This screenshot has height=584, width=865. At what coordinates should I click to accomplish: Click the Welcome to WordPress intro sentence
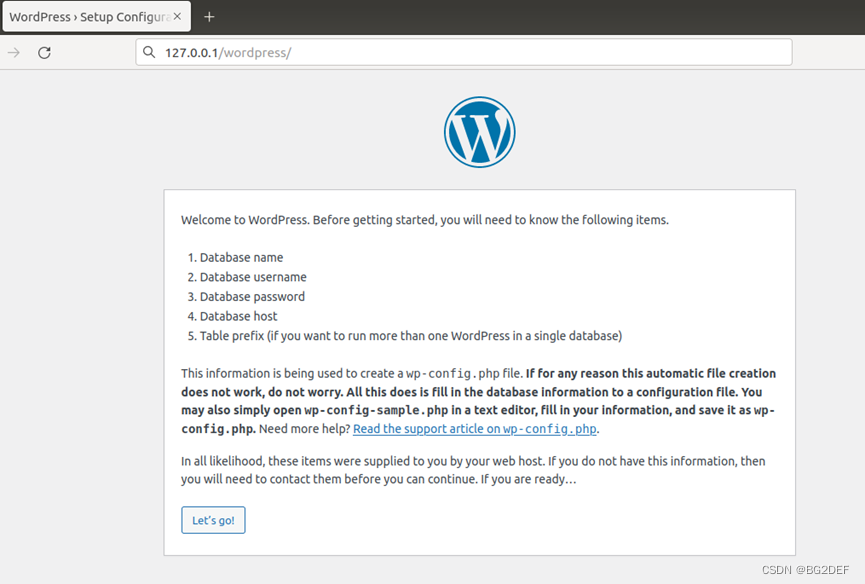(424, 220)
